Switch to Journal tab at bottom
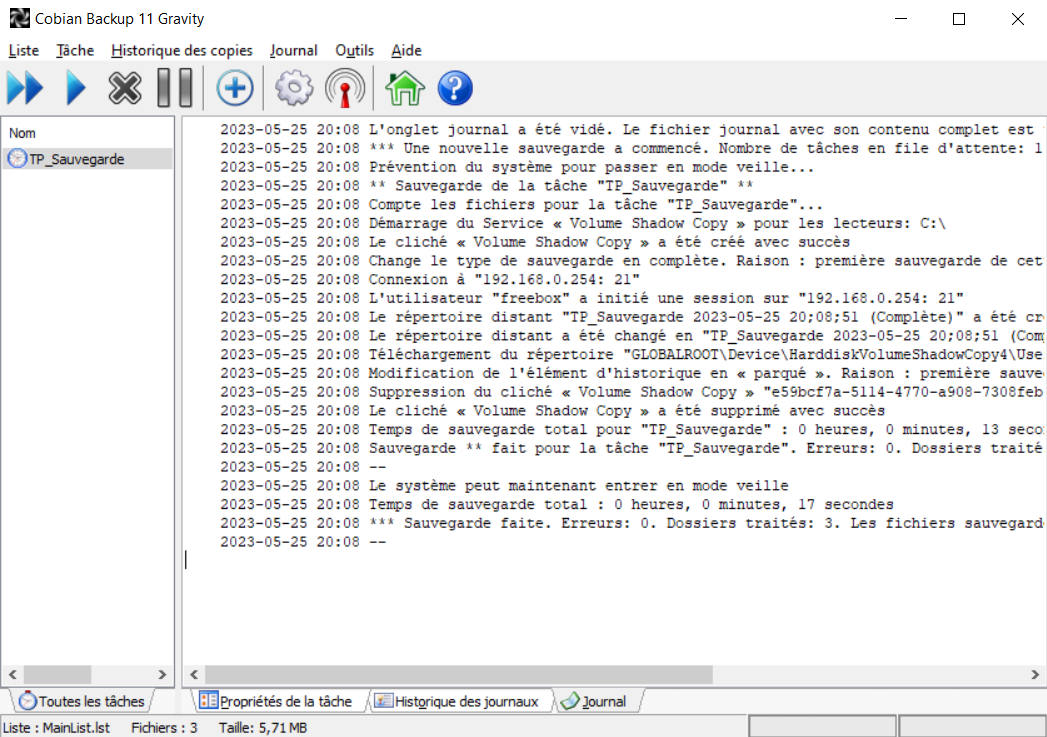 (x=596, y=701)
